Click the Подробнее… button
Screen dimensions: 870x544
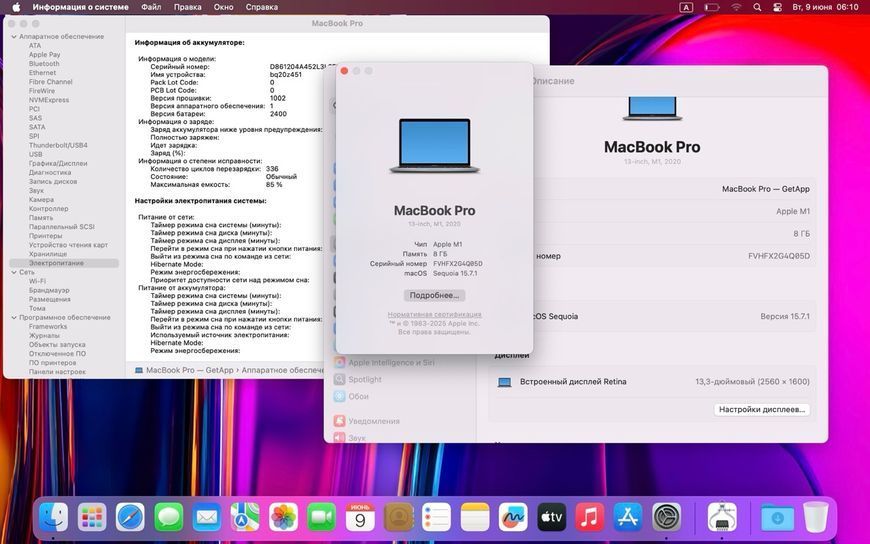434,295
